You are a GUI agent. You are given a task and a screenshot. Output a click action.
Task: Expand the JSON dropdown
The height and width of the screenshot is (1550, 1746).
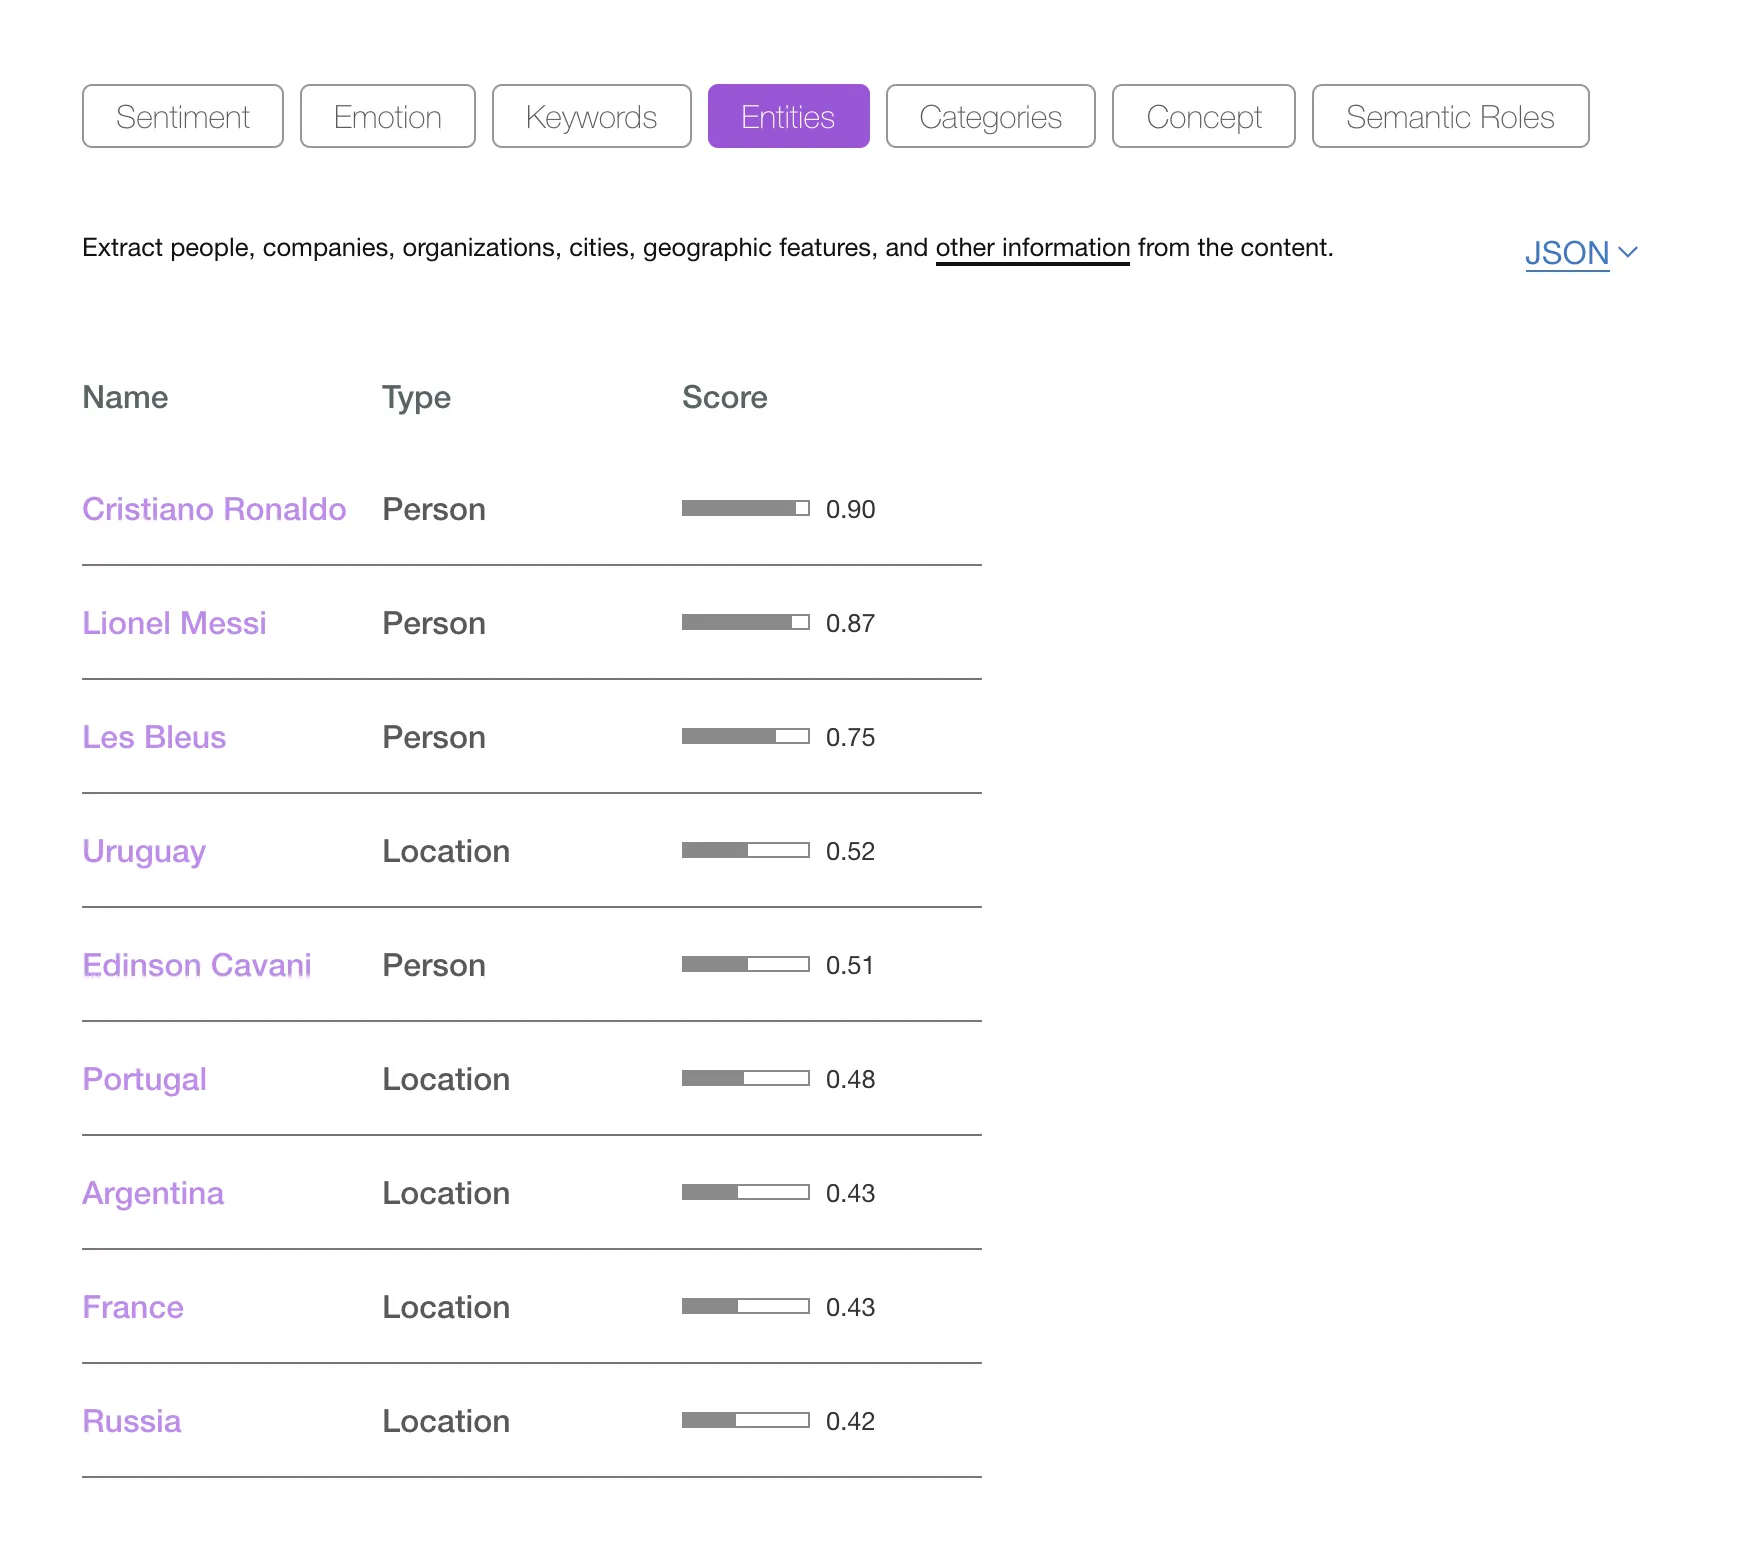pos(1581,253)
